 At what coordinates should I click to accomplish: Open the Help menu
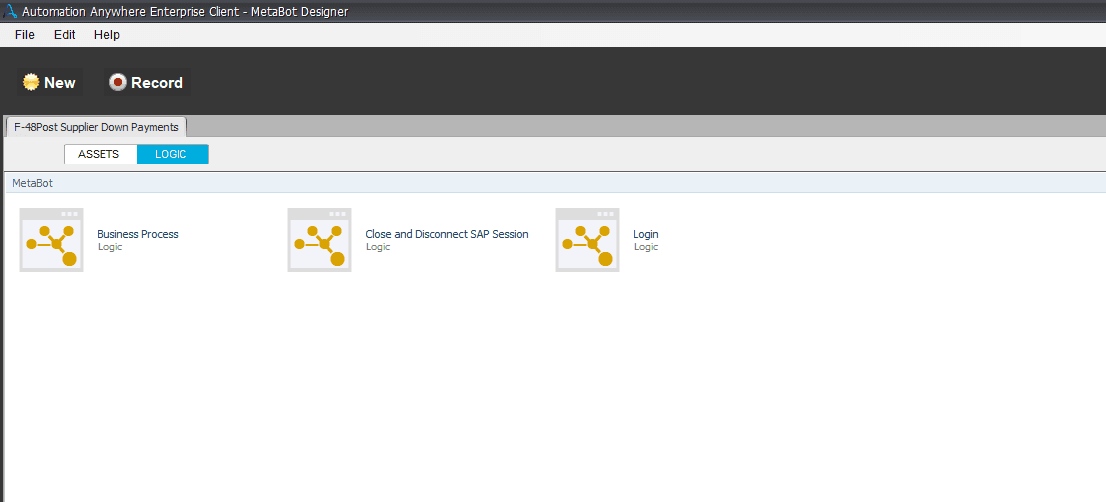coord(107,35)
